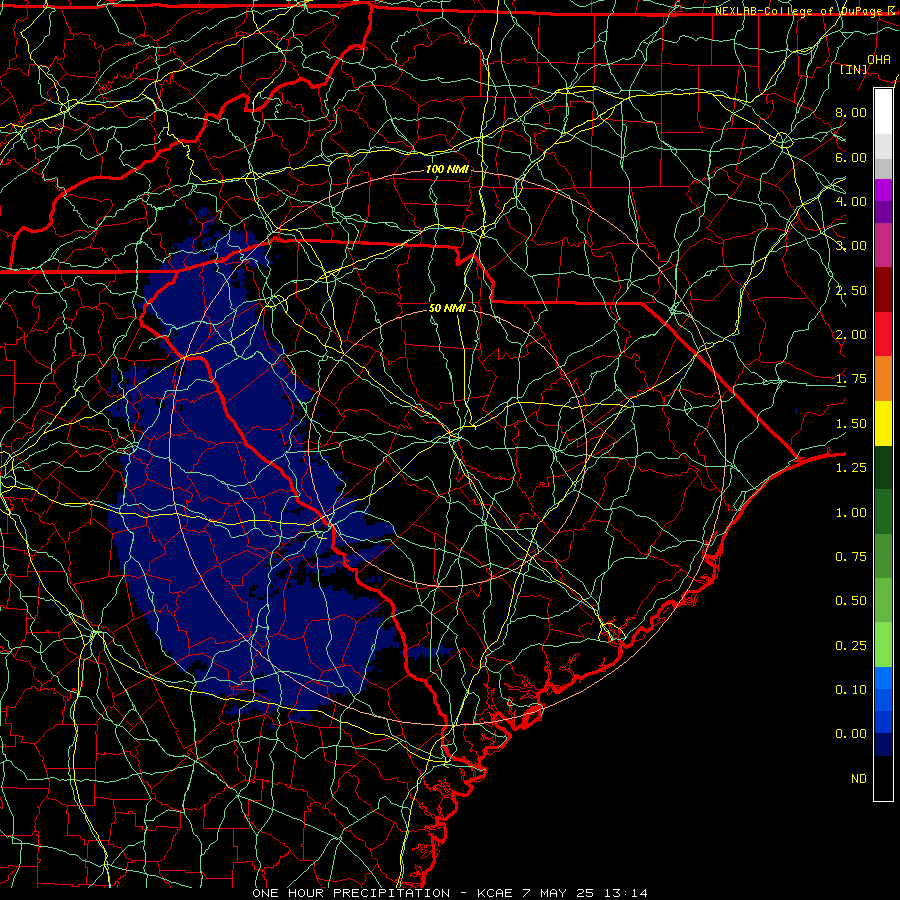Click the 0.10 legend value

pos(851,690)
